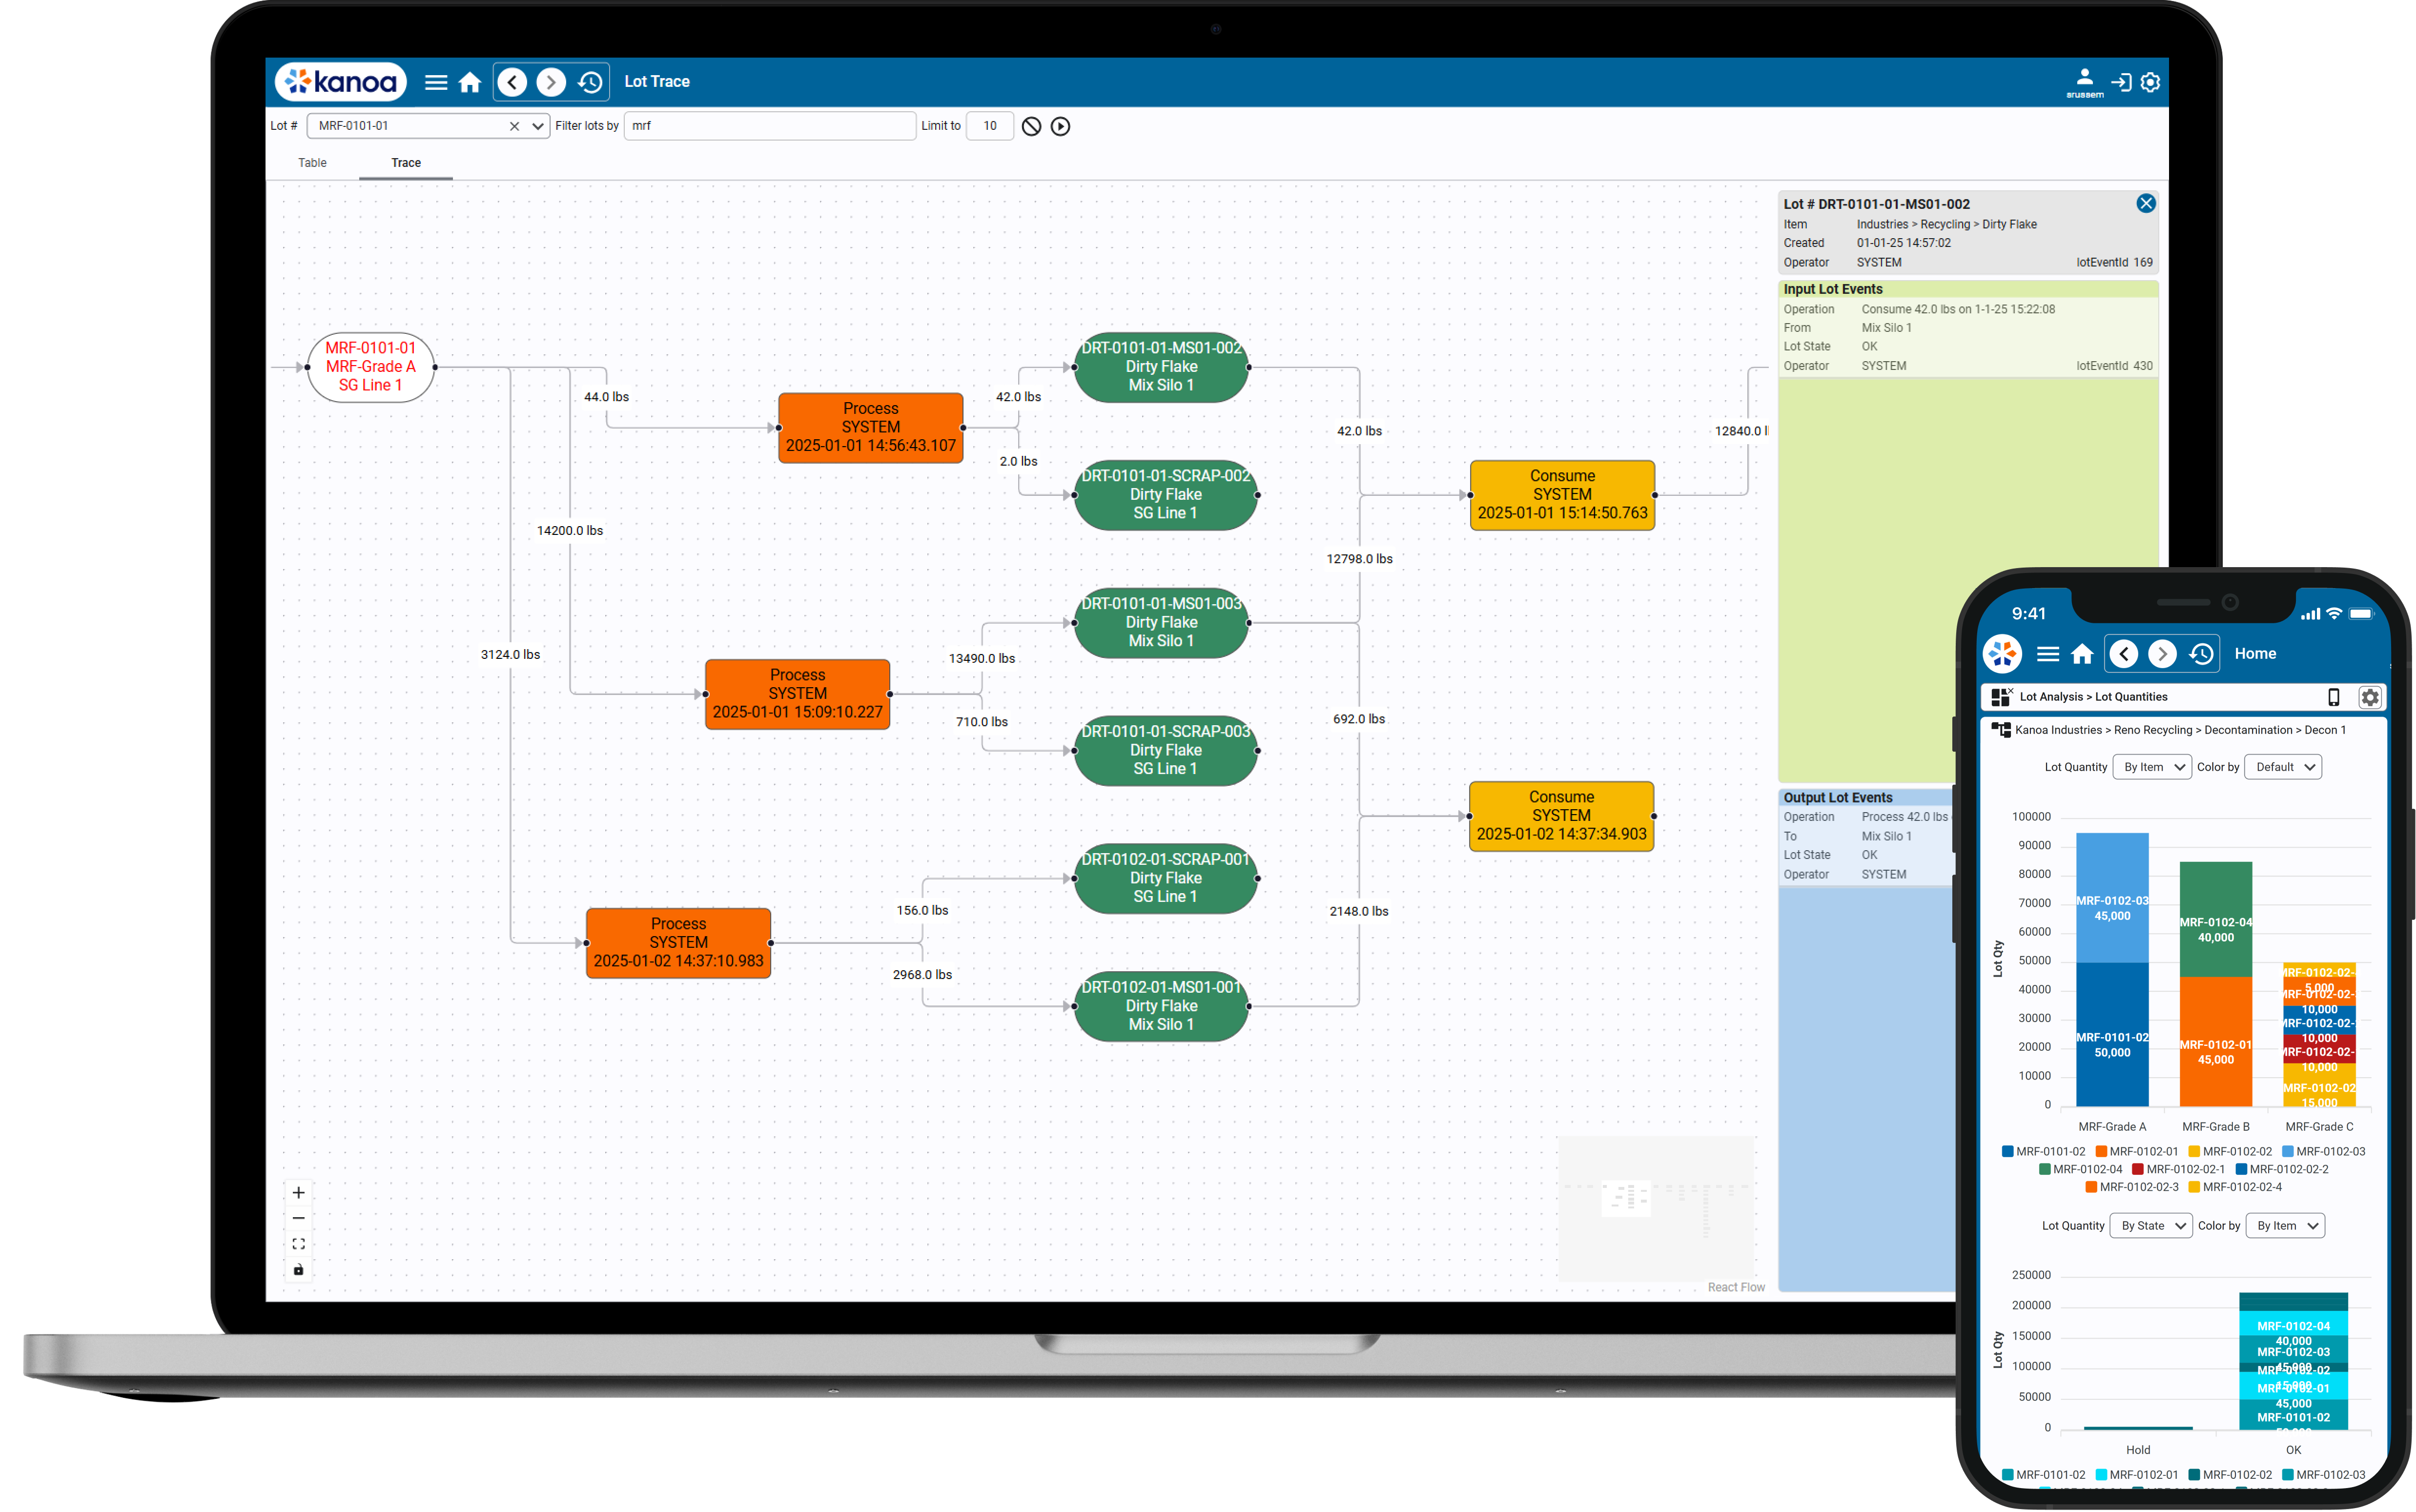Click the cancel circle icon near limit
Image resolution: width=2416 pixels, height=1512 pixels.
(x=1031, y=126)
